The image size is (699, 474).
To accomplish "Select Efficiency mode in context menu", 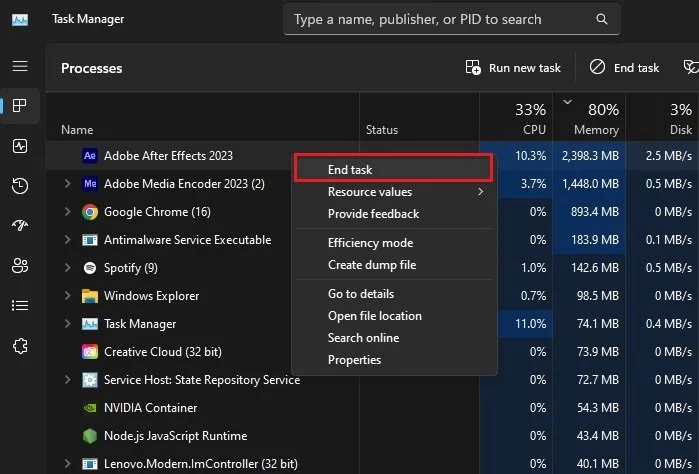I will tap(394, 243).
